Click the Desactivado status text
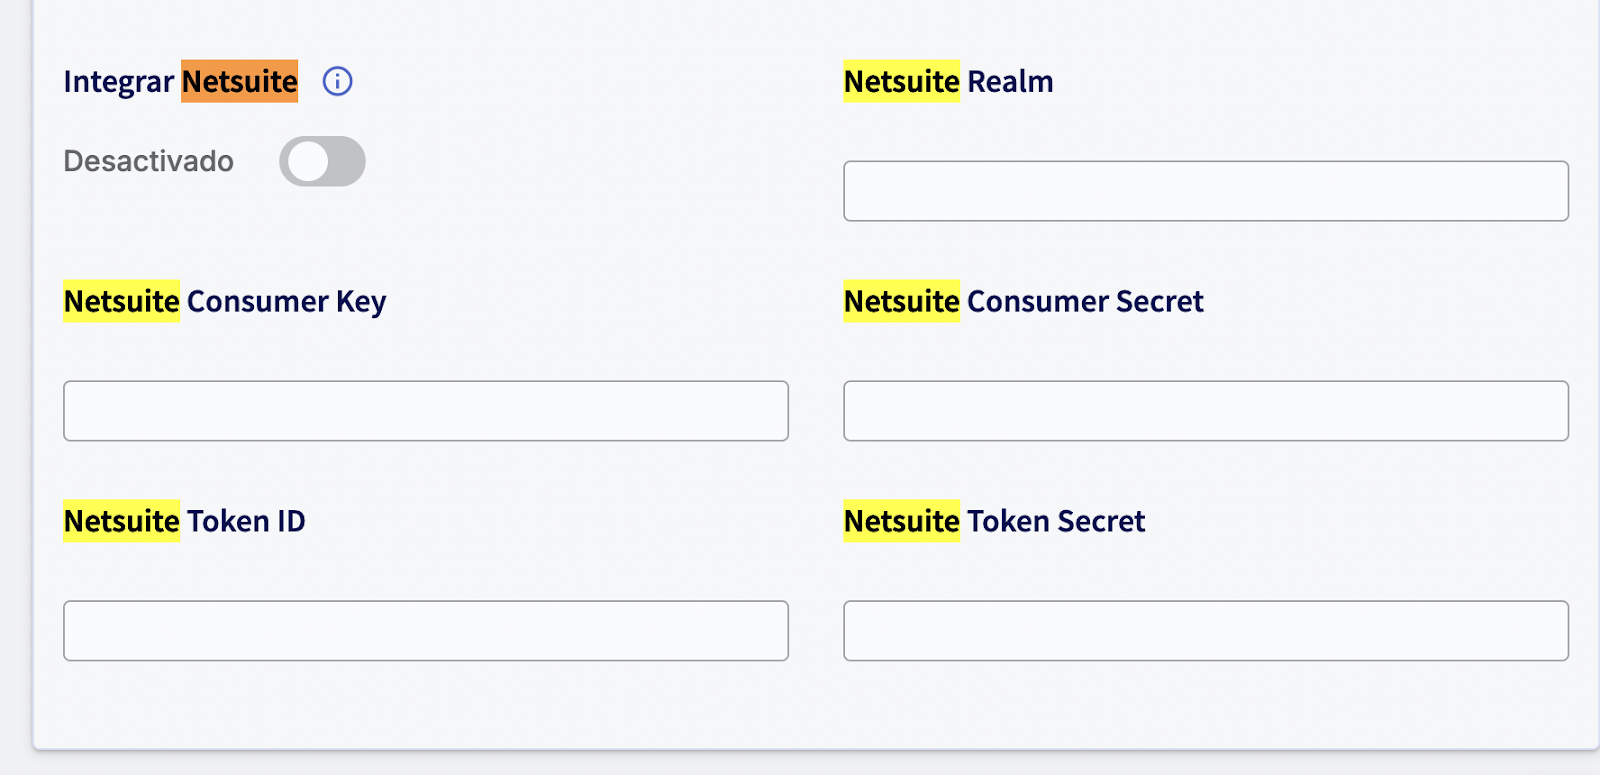1600x775 pixels. 148,161
